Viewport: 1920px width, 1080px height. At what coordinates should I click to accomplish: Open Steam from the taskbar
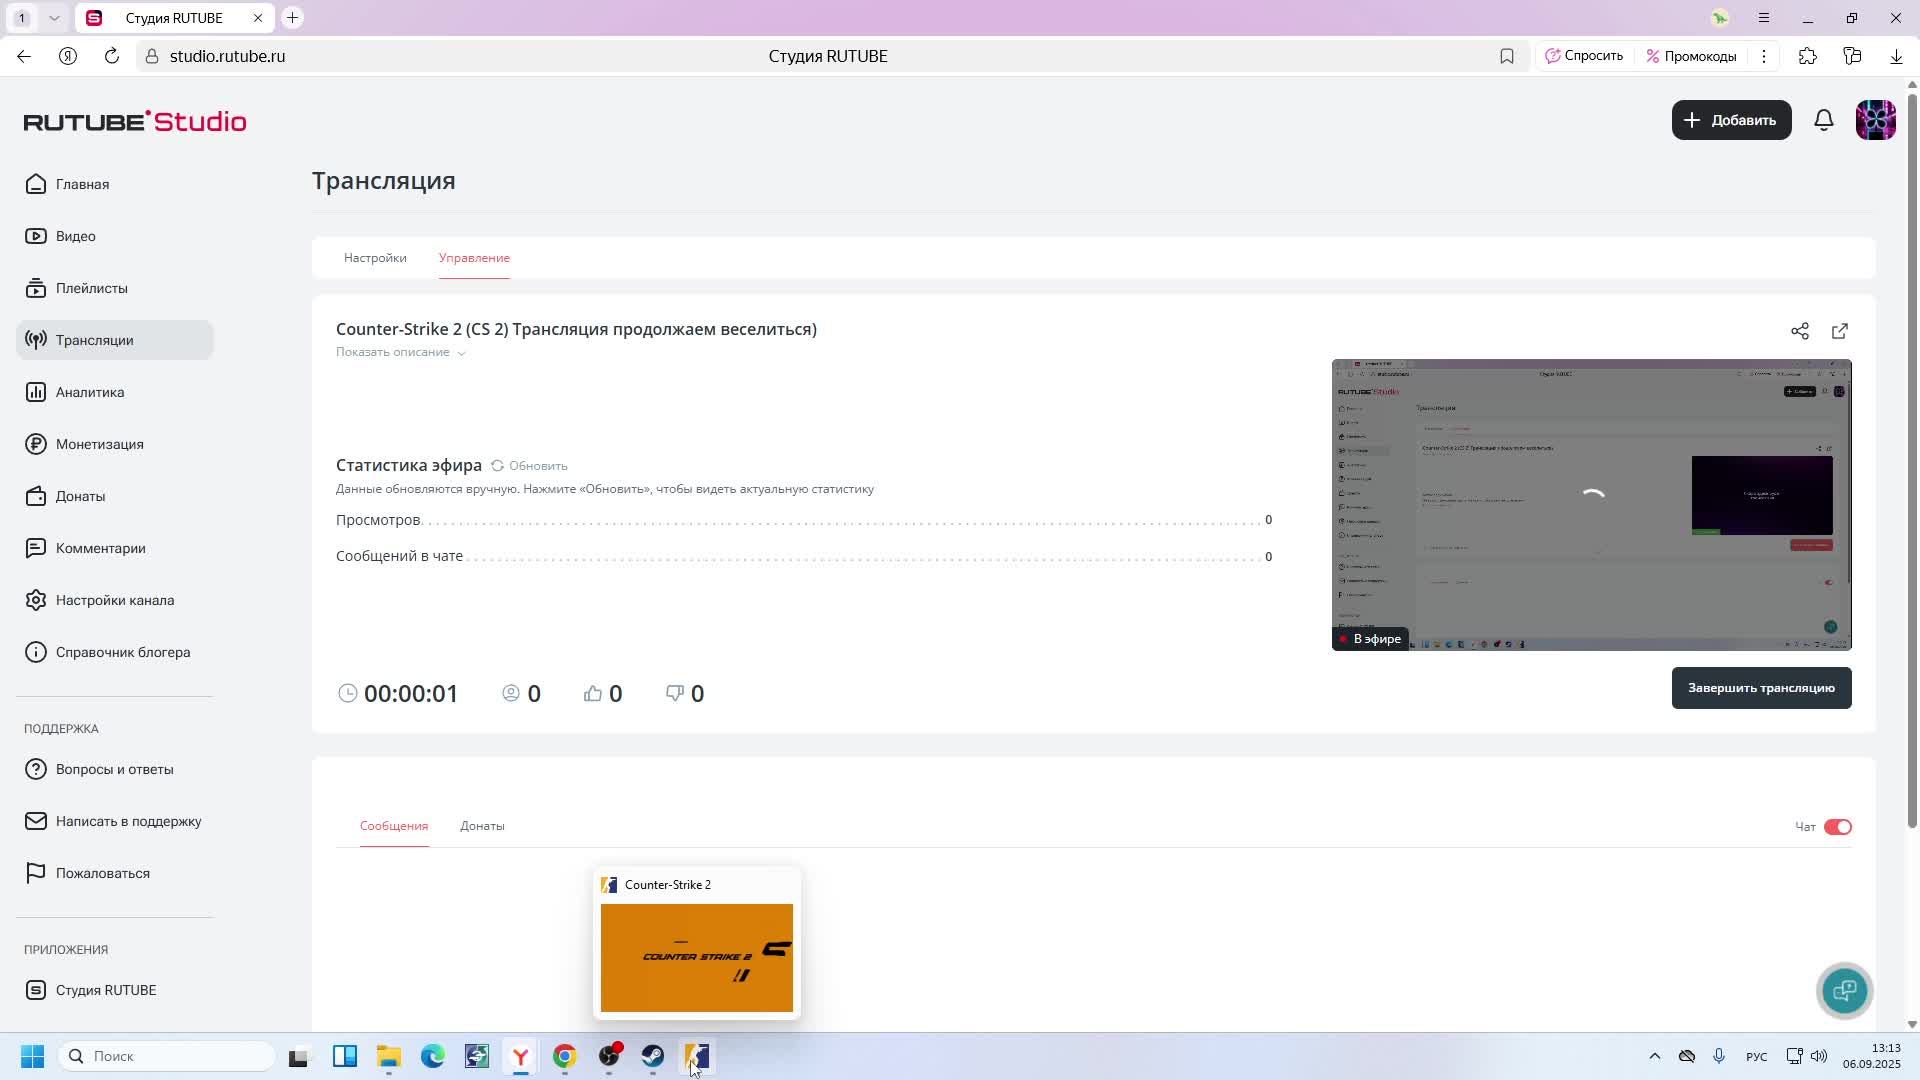[653, 1056]
